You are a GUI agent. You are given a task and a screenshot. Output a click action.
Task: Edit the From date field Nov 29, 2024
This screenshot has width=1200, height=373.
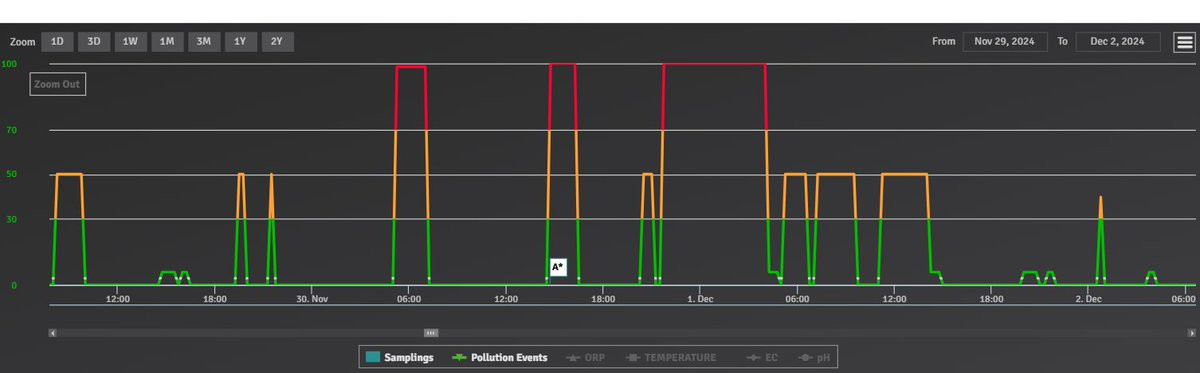(x=1005, y=42)
